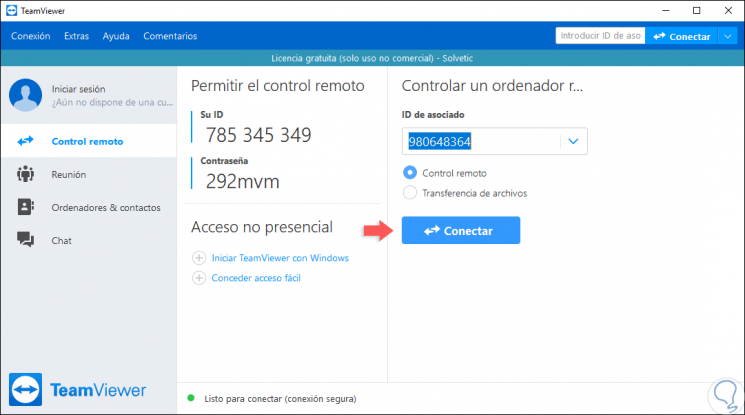Click the TeamViewer logo at bottom left
Screen dimensions: 745x415
(77, 390)
